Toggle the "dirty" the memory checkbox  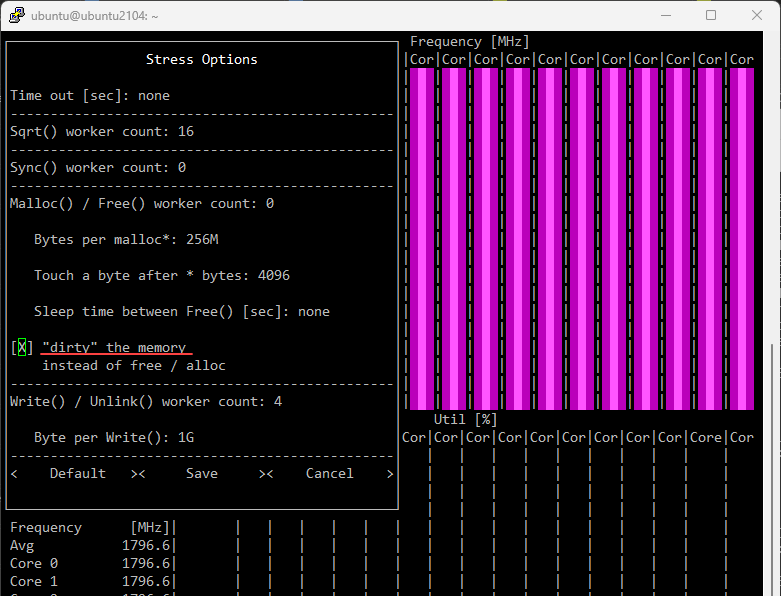(22, 348)
